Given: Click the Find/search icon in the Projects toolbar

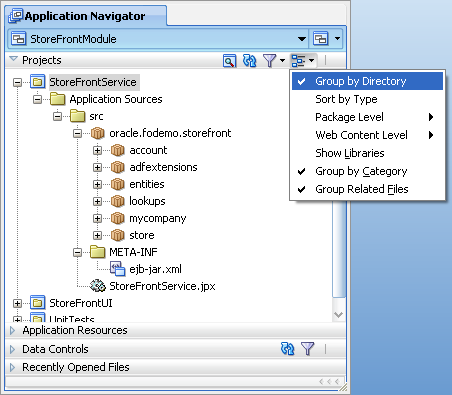Looking at the screenshot, I should pos(229,61).
